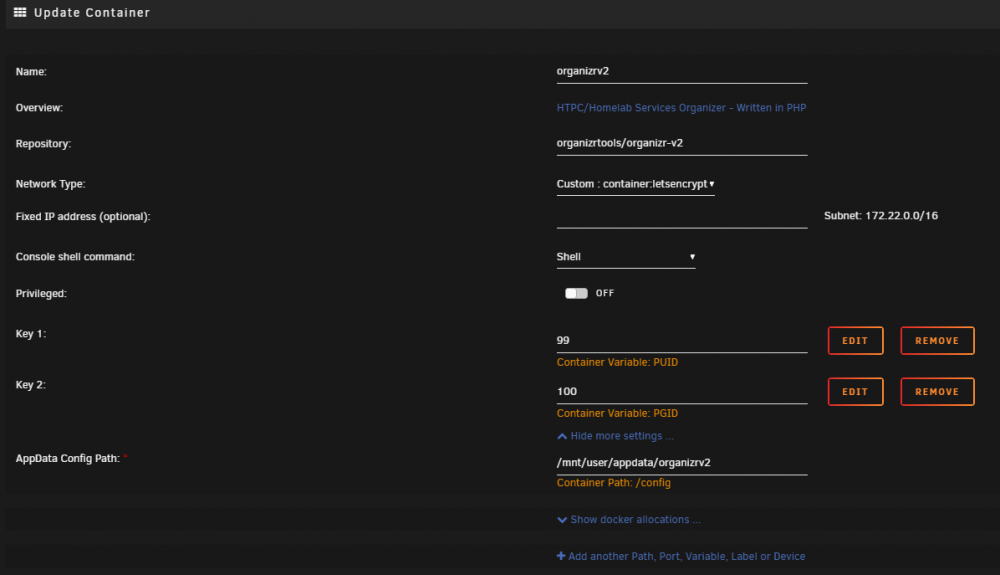Click the Key 1 value field 99
The height and width of the screenshot is (575, 1000).
tap(682, 340)
